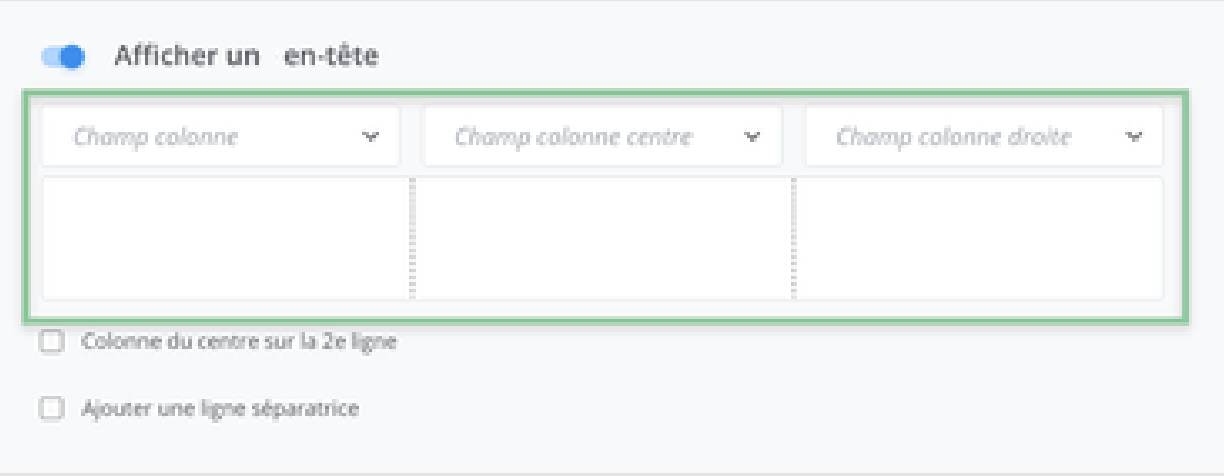
Task: Check "Colonne du centre sur la 2e ligne" box
Action: pyautogui.click(x=50, y=342)
